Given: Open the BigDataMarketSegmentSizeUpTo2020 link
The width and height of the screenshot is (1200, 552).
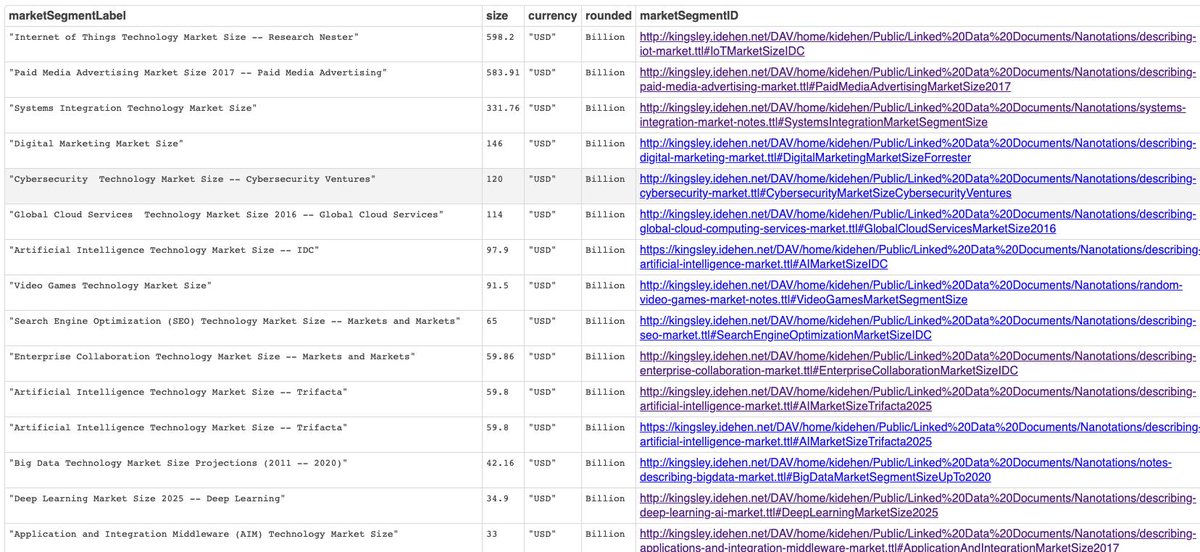Looking at the screenshot, I should pyautogui.click(x=908, y=469).
